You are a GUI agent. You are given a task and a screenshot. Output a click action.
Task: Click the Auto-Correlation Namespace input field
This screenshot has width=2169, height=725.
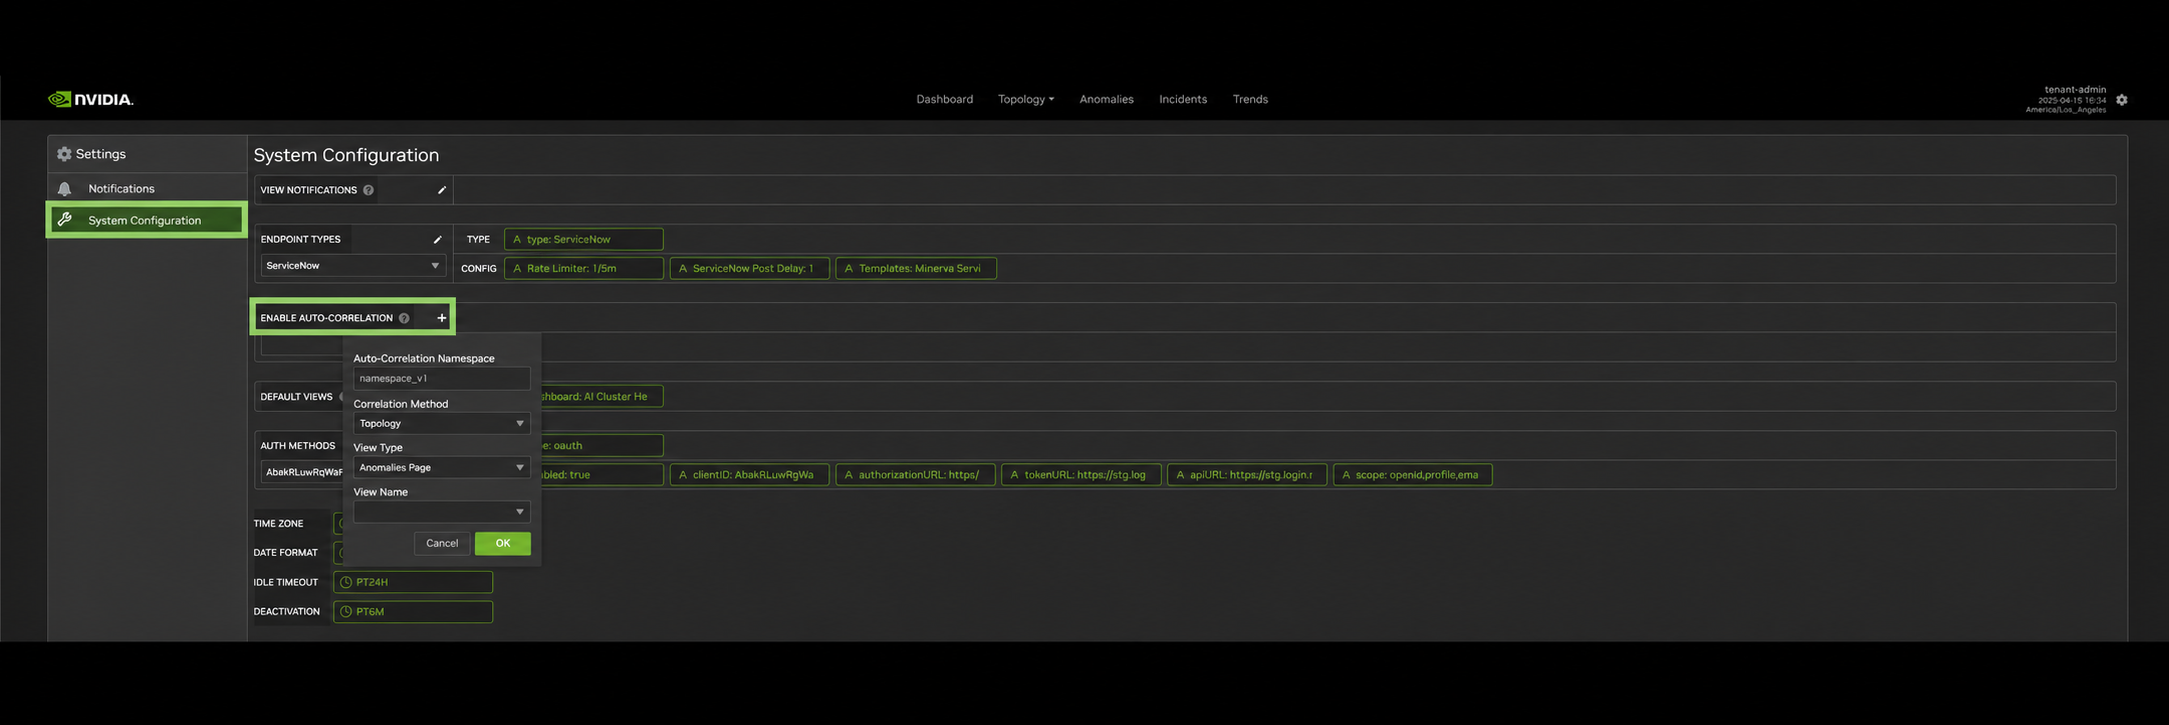441,379
